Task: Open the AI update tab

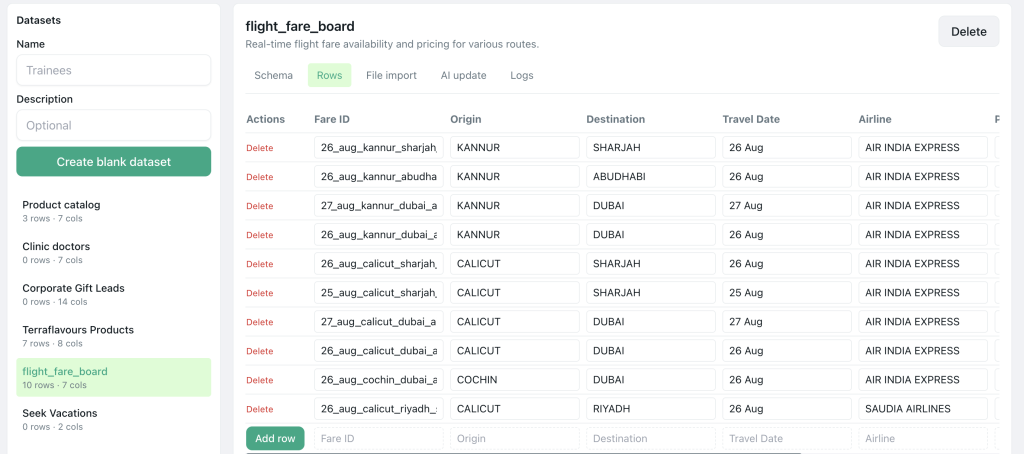Action: [x=464, y=75]
